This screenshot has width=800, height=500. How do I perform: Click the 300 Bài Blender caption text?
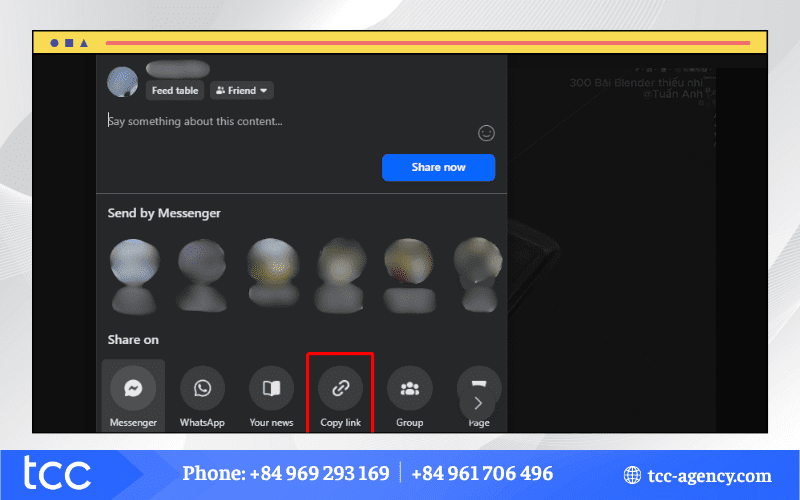(x=636, y=83)
